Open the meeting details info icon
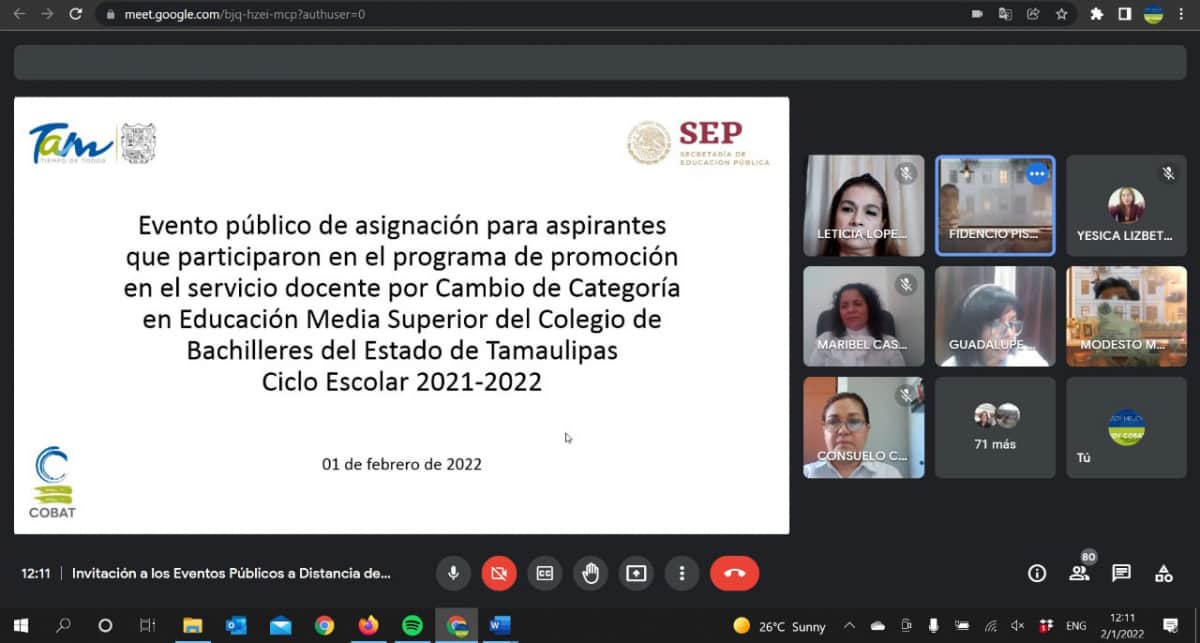The image size is (1200, 643). [1037, 573]
